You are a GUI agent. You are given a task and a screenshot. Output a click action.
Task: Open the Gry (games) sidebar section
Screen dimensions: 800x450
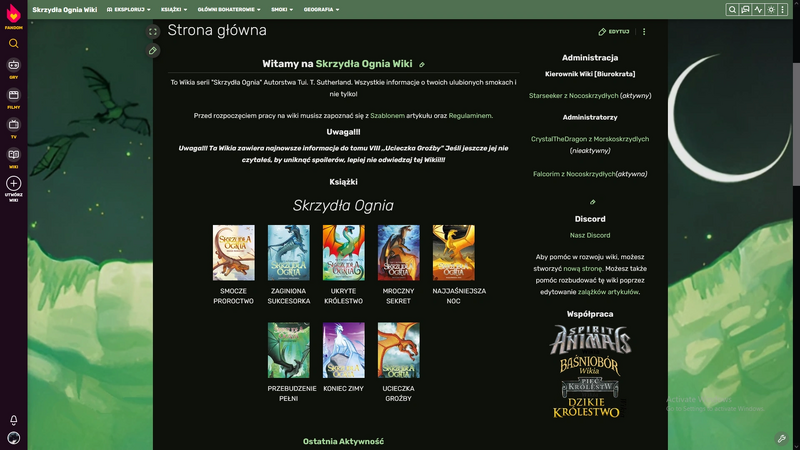click(x=13, y=66)
